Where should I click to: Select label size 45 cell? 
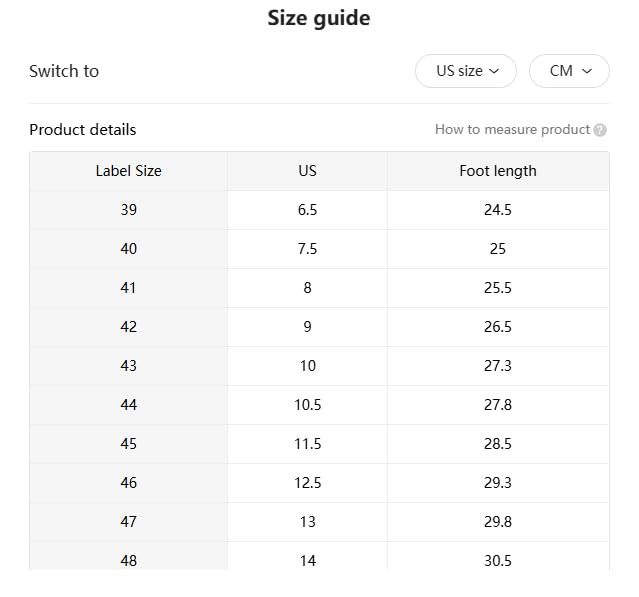click(128, 444)
